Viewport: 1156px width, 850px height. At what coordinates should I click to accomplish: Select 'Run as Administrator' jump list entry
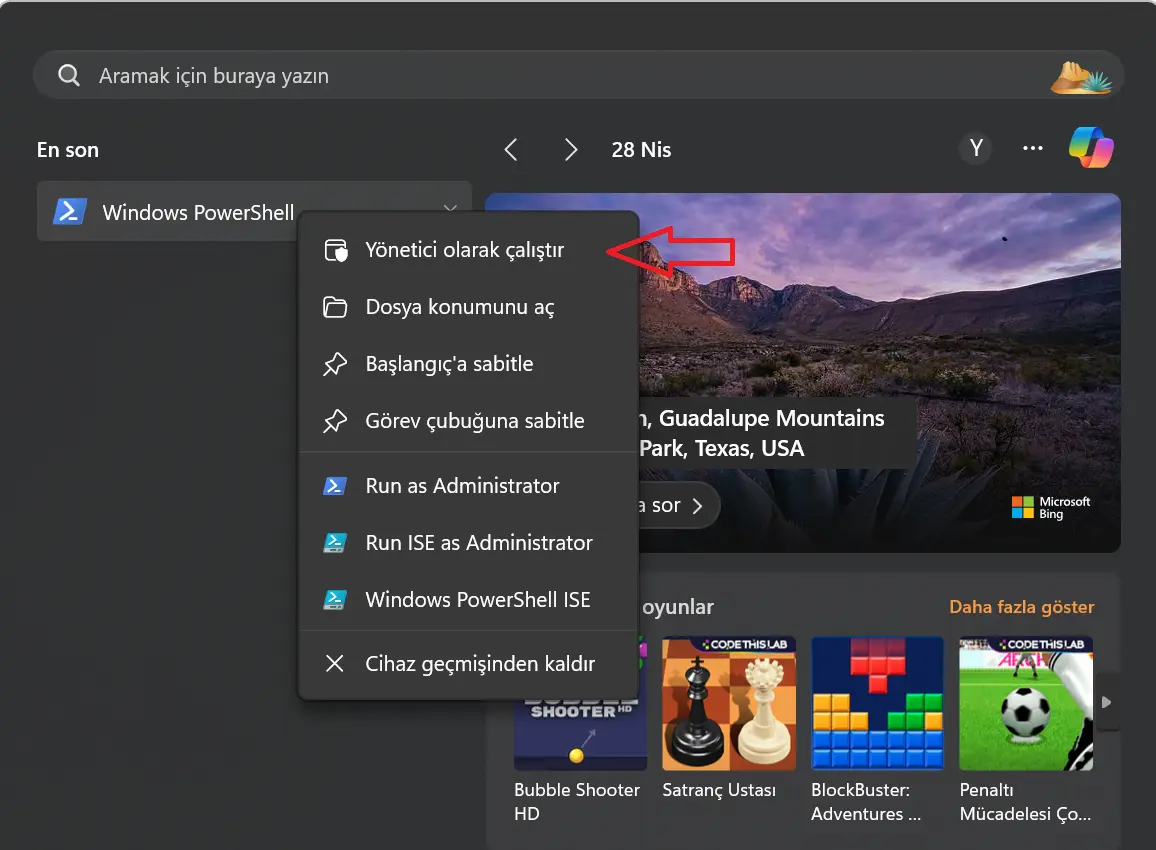[468, 486]
